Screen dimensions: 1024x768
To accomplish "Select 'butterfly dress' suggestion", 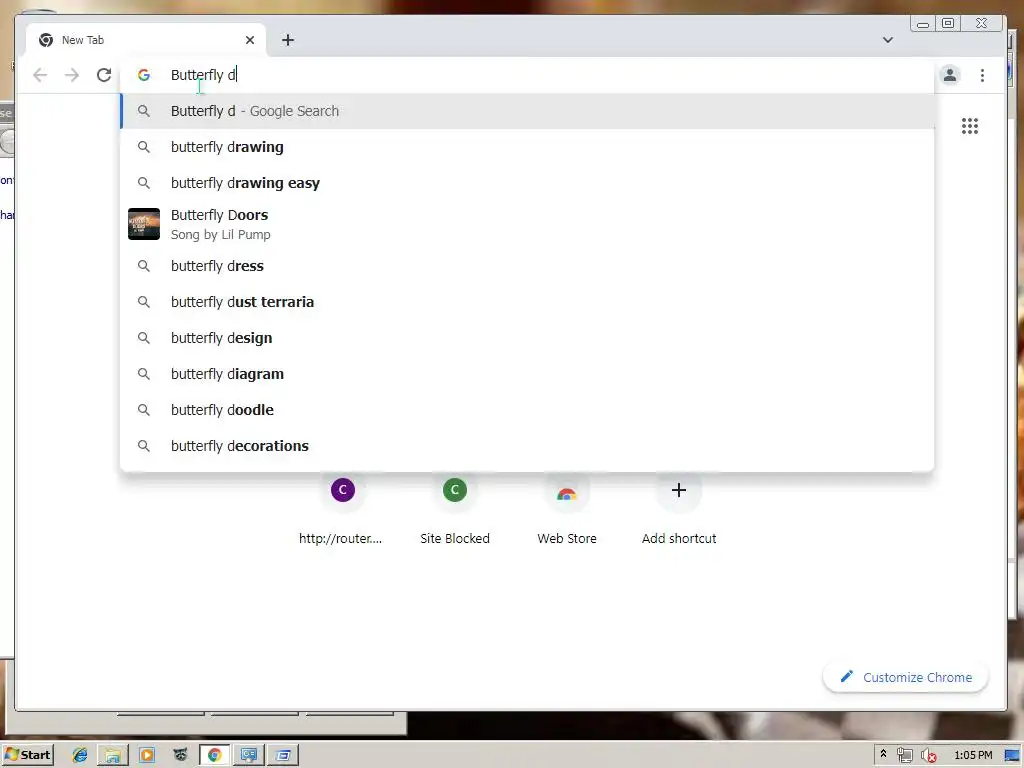I will [x=527, y=266].
